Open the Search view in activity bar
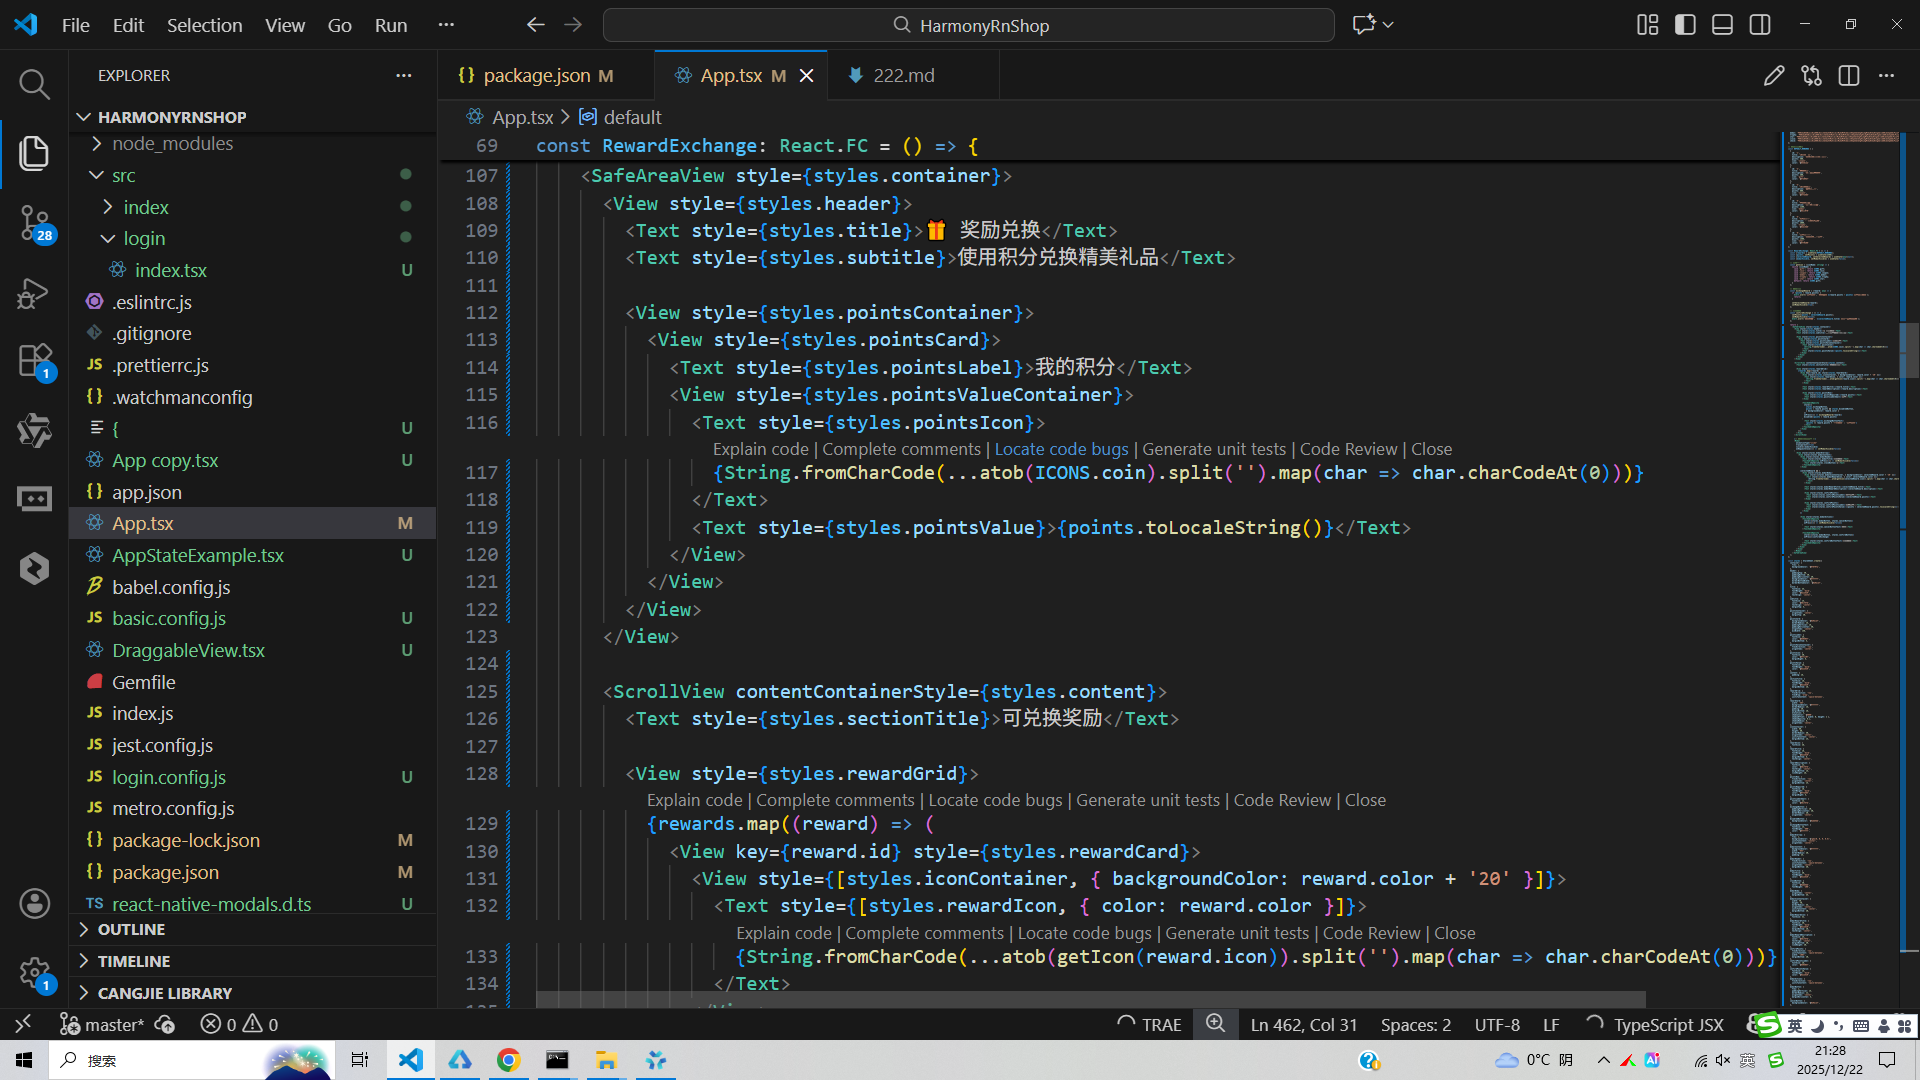 pyautogui.click(x=34, y=85)
